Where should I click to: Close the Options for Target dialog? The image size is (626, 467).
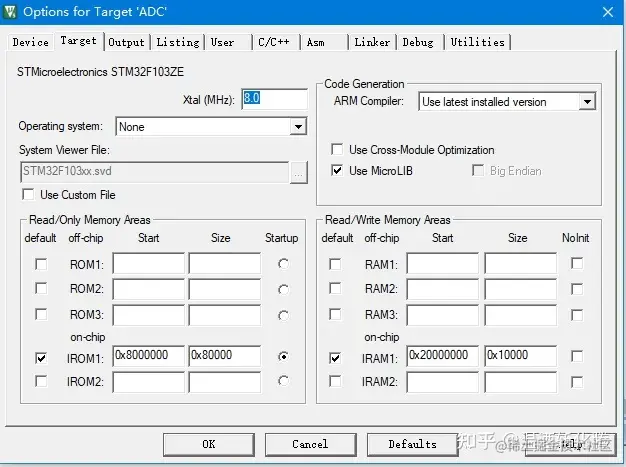[x=608, y=12]
